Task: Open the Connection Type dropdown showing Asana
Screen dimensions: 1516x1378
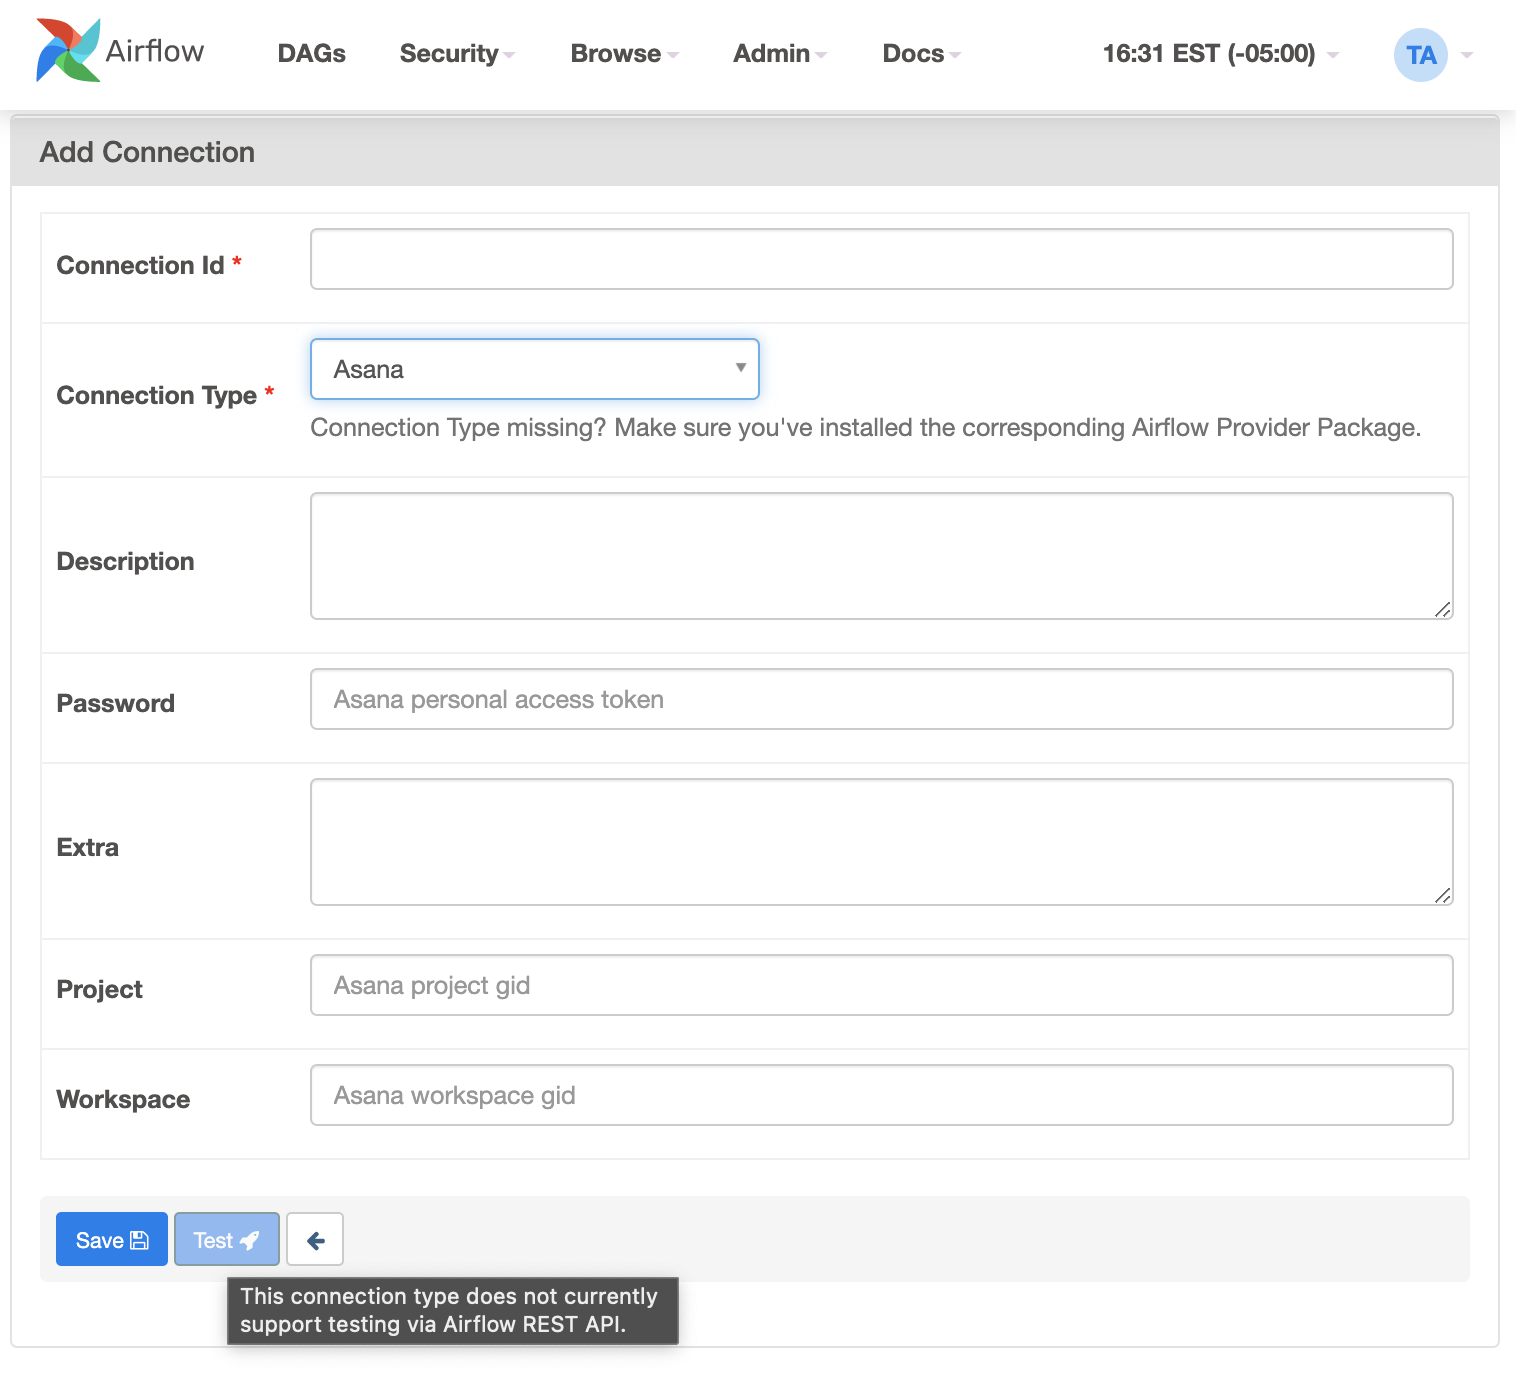Action: coord(535,369)
